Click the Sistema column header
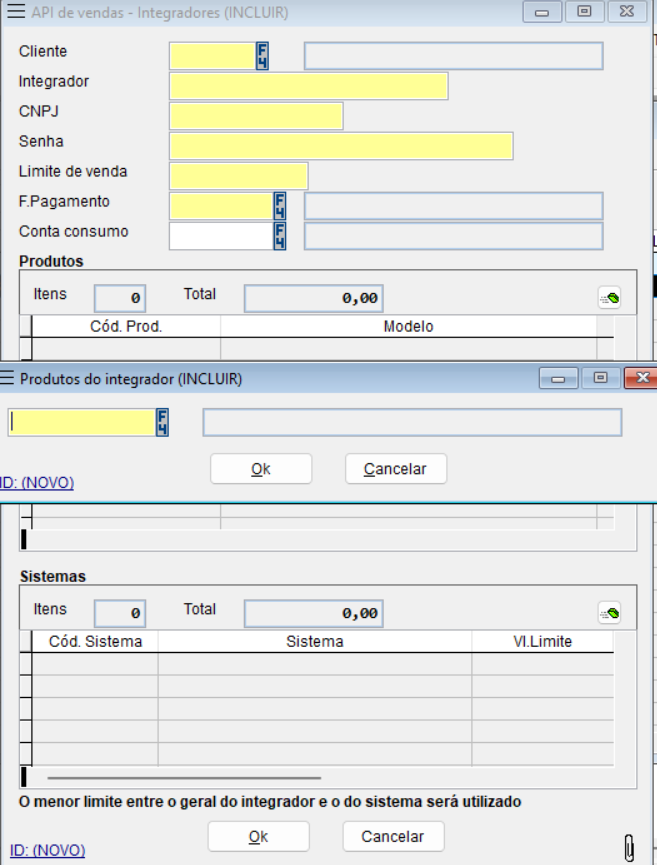657x865 pixels. tap(314, 642)
